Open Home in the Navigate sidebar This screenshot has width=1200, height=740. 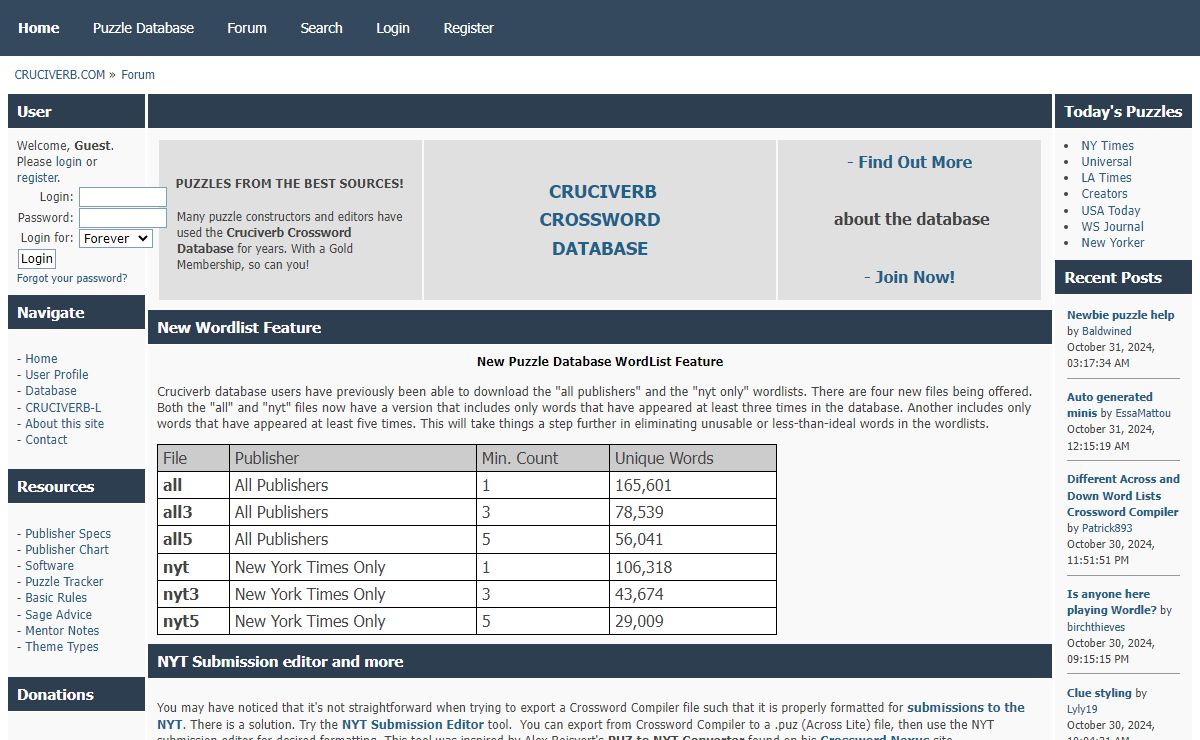click(41, 359)
